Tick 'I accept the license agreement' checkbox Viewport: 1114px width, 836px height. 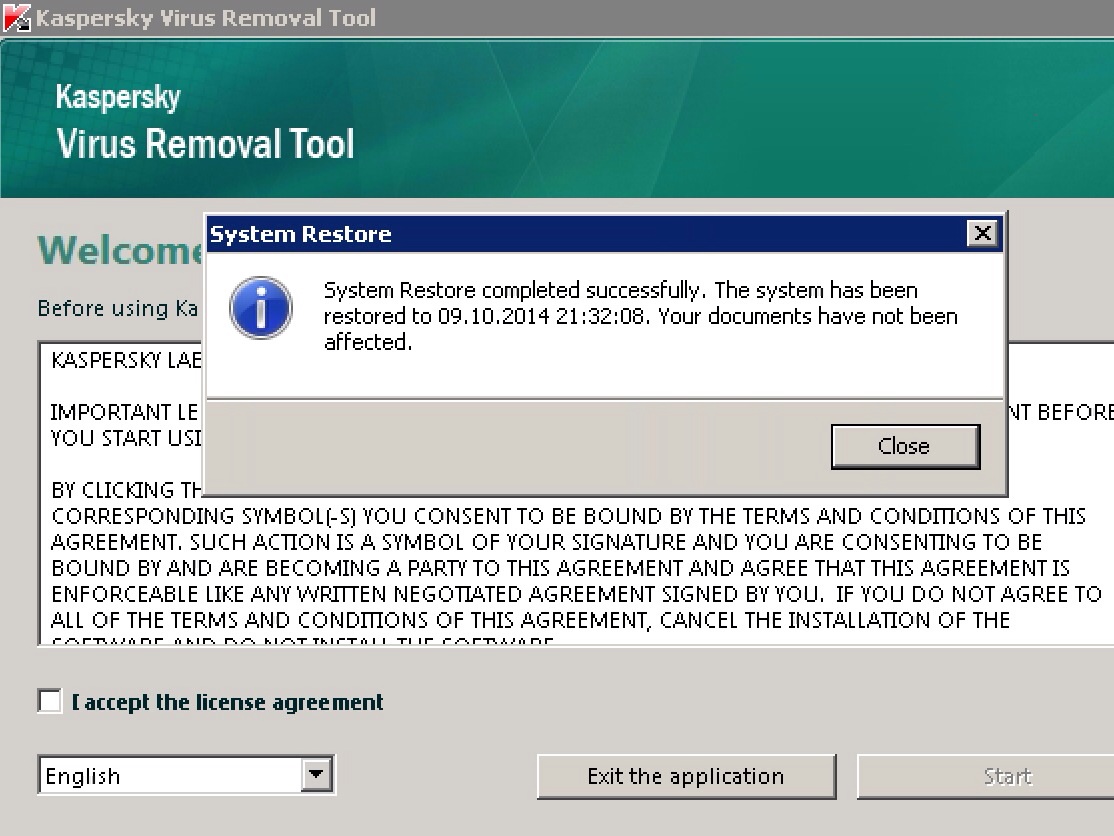click(x=50, y=701)
